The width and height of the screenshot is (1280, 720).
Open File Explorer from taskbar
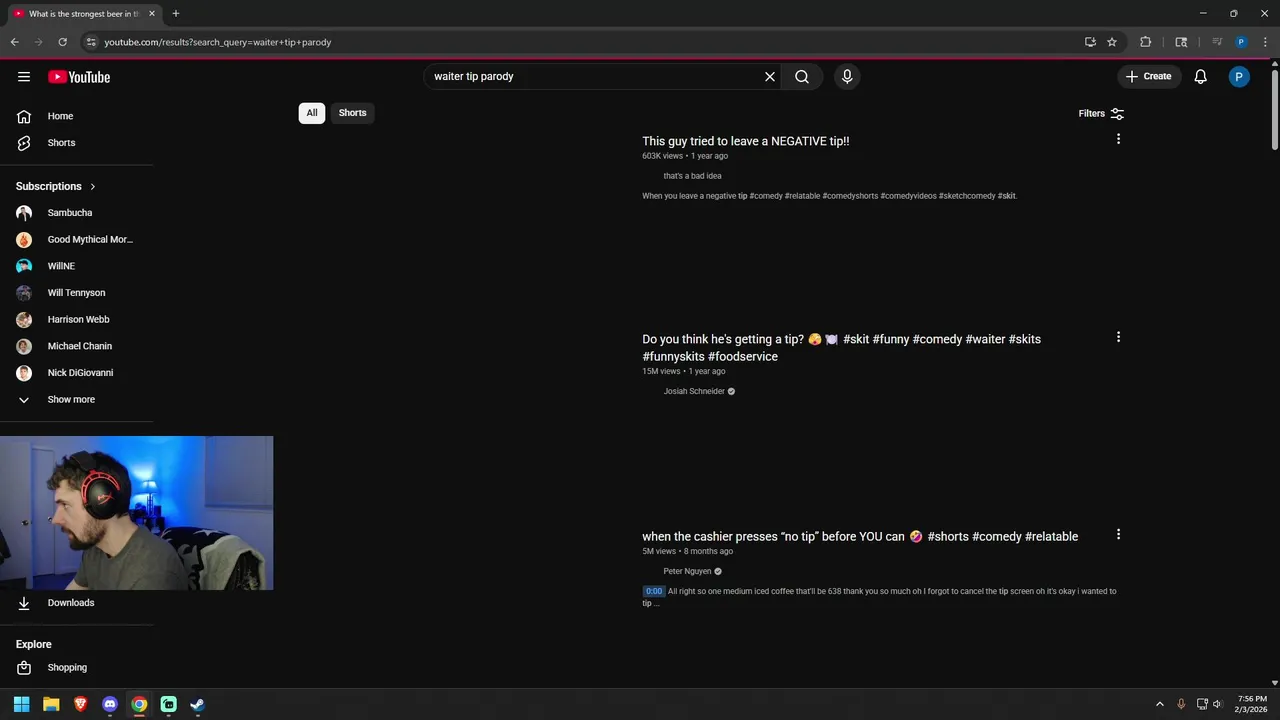tap(51, 704)
